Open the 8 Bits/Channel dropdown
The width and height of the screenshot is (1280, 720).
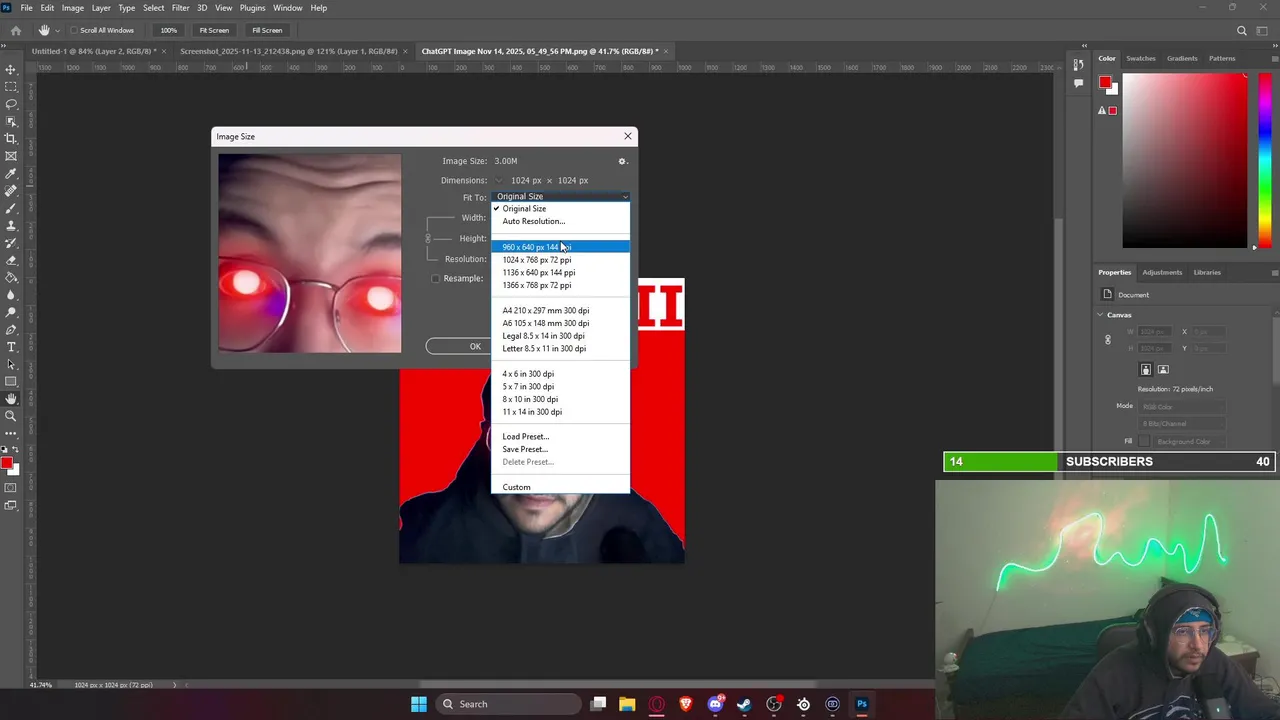click(1181, 424)
